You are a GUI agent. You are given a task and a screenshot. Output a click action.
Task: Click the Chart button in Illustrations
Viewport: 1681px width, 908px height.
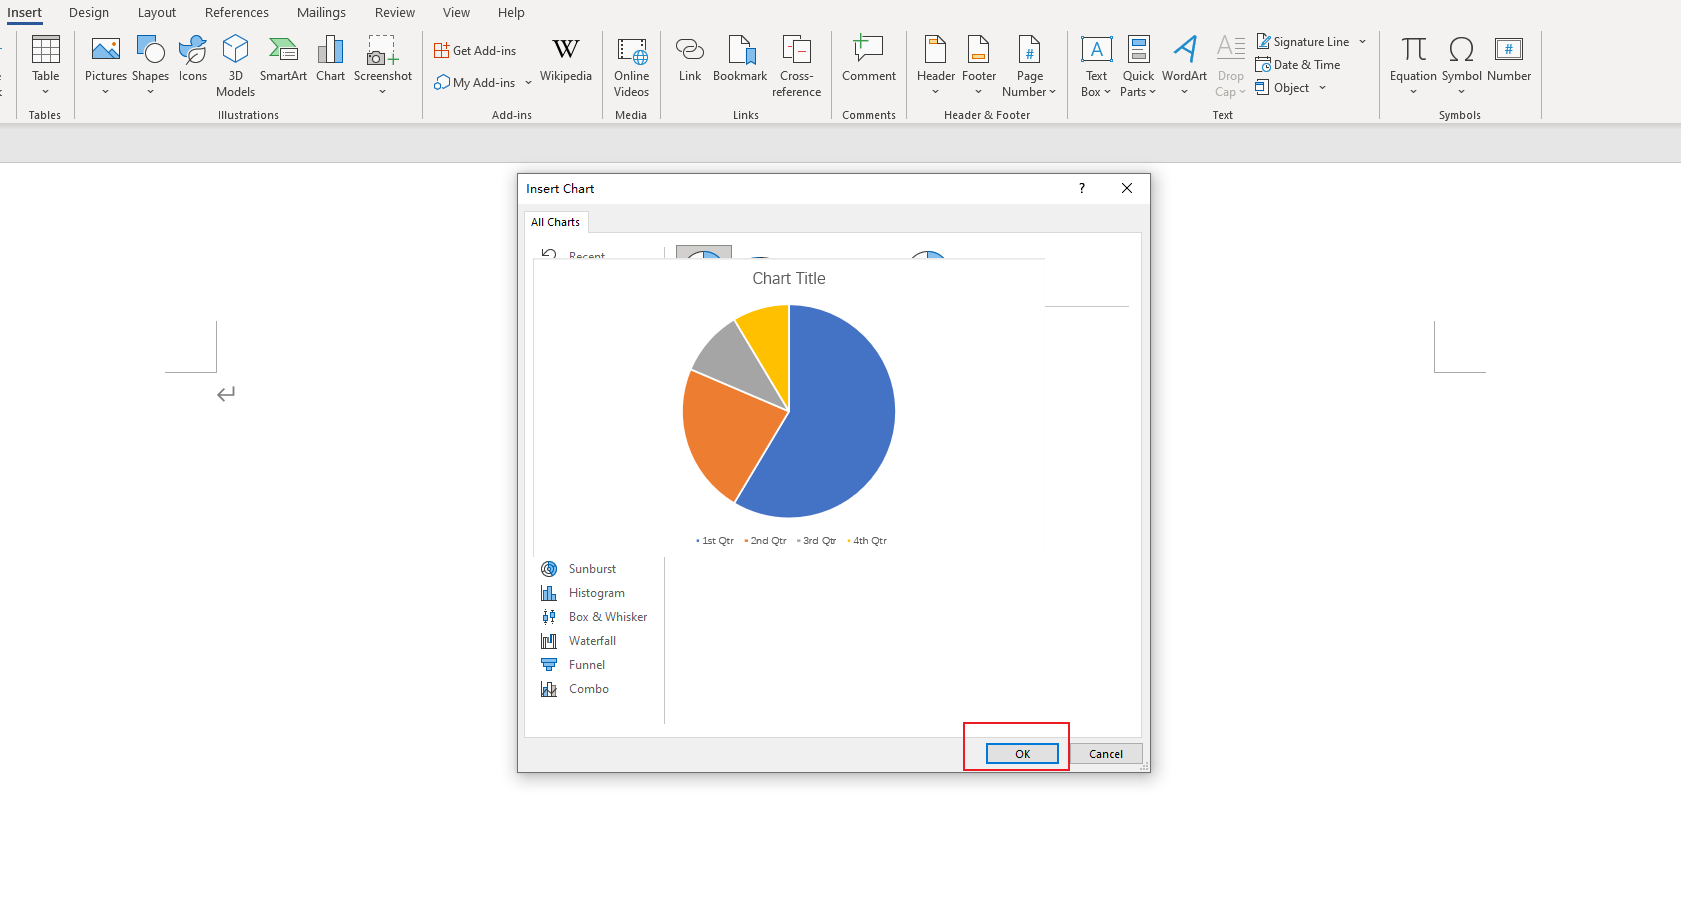pos(330,60)
